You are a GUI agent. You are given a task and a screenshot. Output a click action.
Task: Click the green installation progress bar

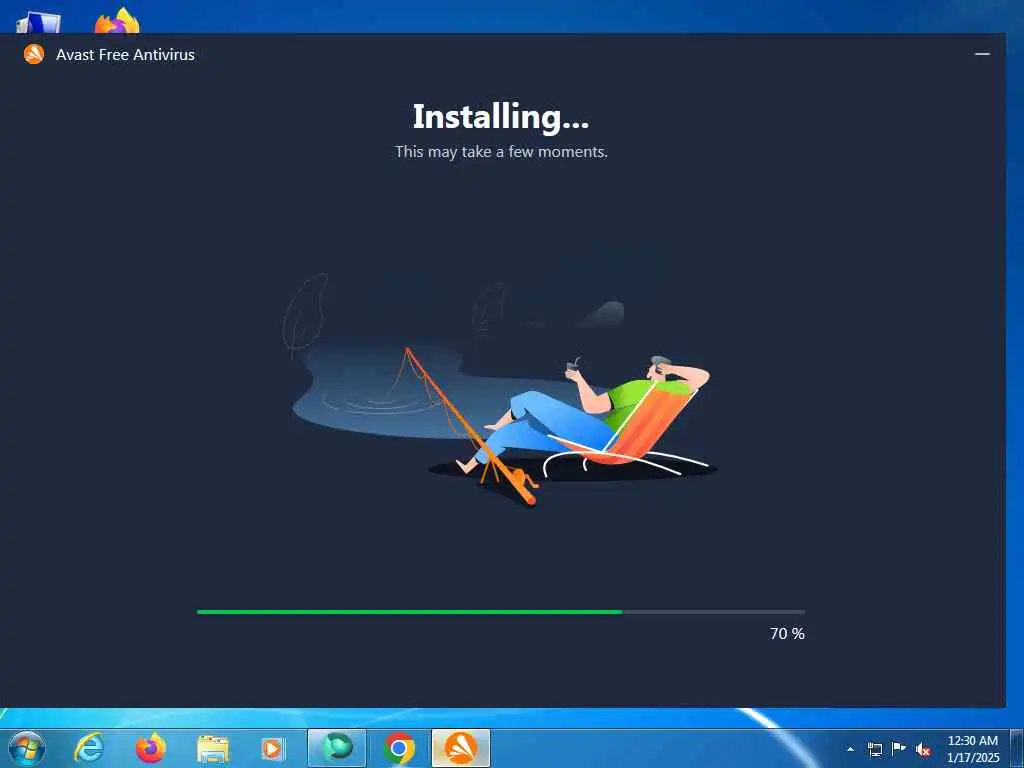501,612
